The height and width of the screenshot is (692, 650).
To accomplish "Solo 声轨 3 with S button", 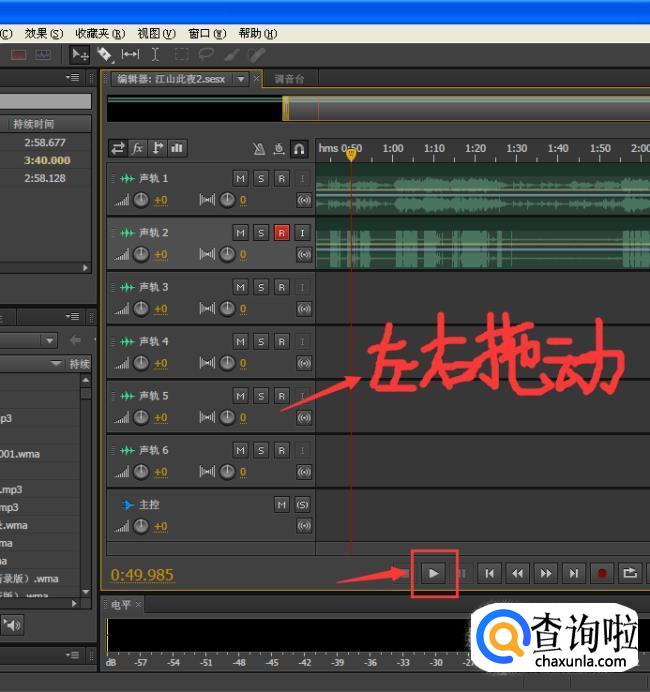I will click(261, 287).
